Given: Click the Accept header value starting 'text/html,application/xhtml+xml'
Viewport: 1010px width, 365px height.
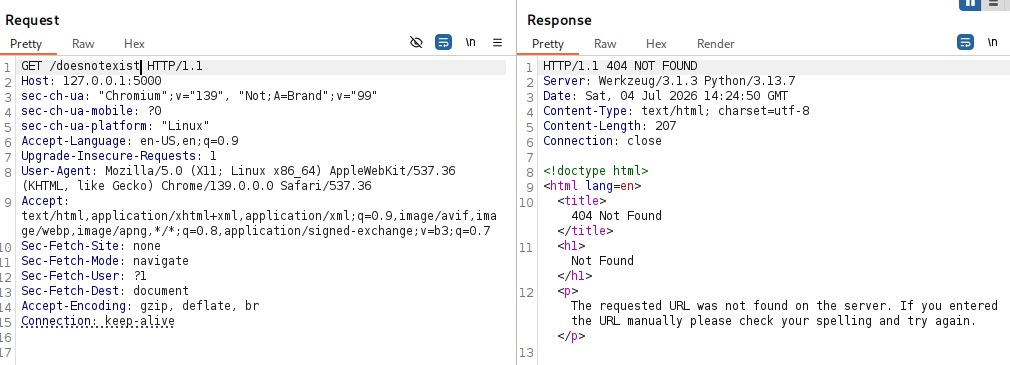Looking at the screenshot, I should click(x=259, y=223).
